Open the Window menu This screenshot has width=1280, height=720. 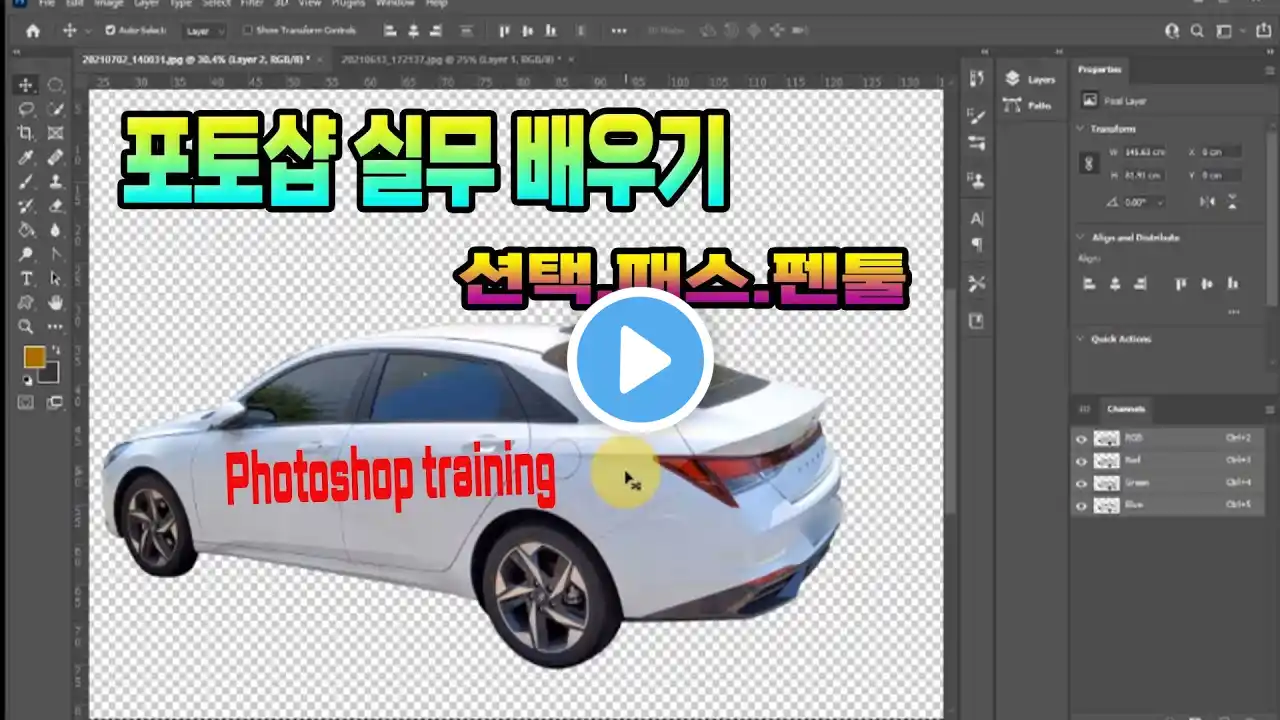[395, 3]
